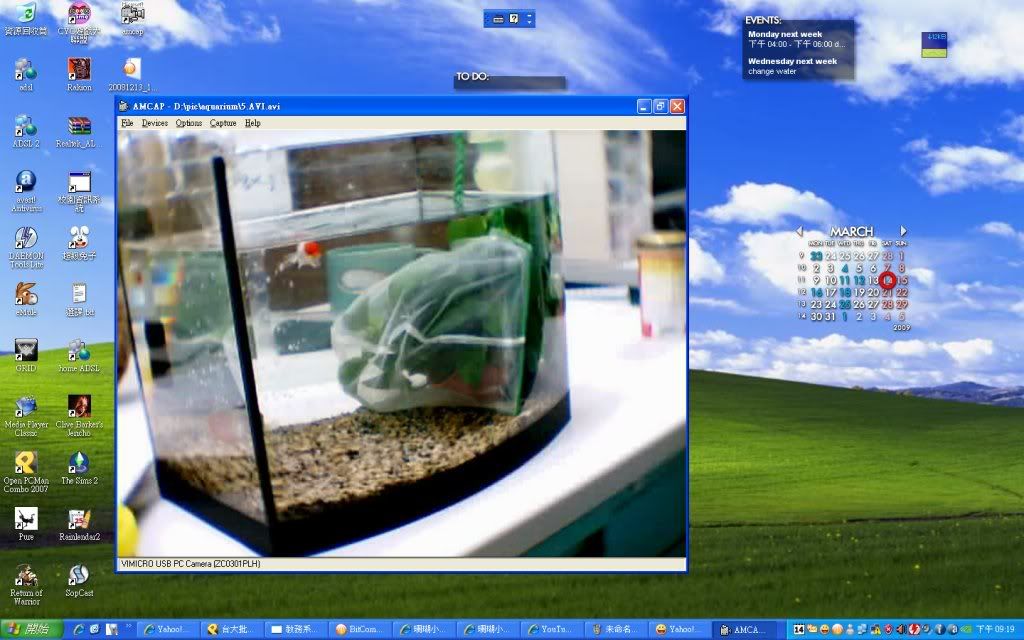Go to next month in calendar widget
The height and width of the screenshot is (640, 1024).
pyautogui.click(x=903, y=231)
